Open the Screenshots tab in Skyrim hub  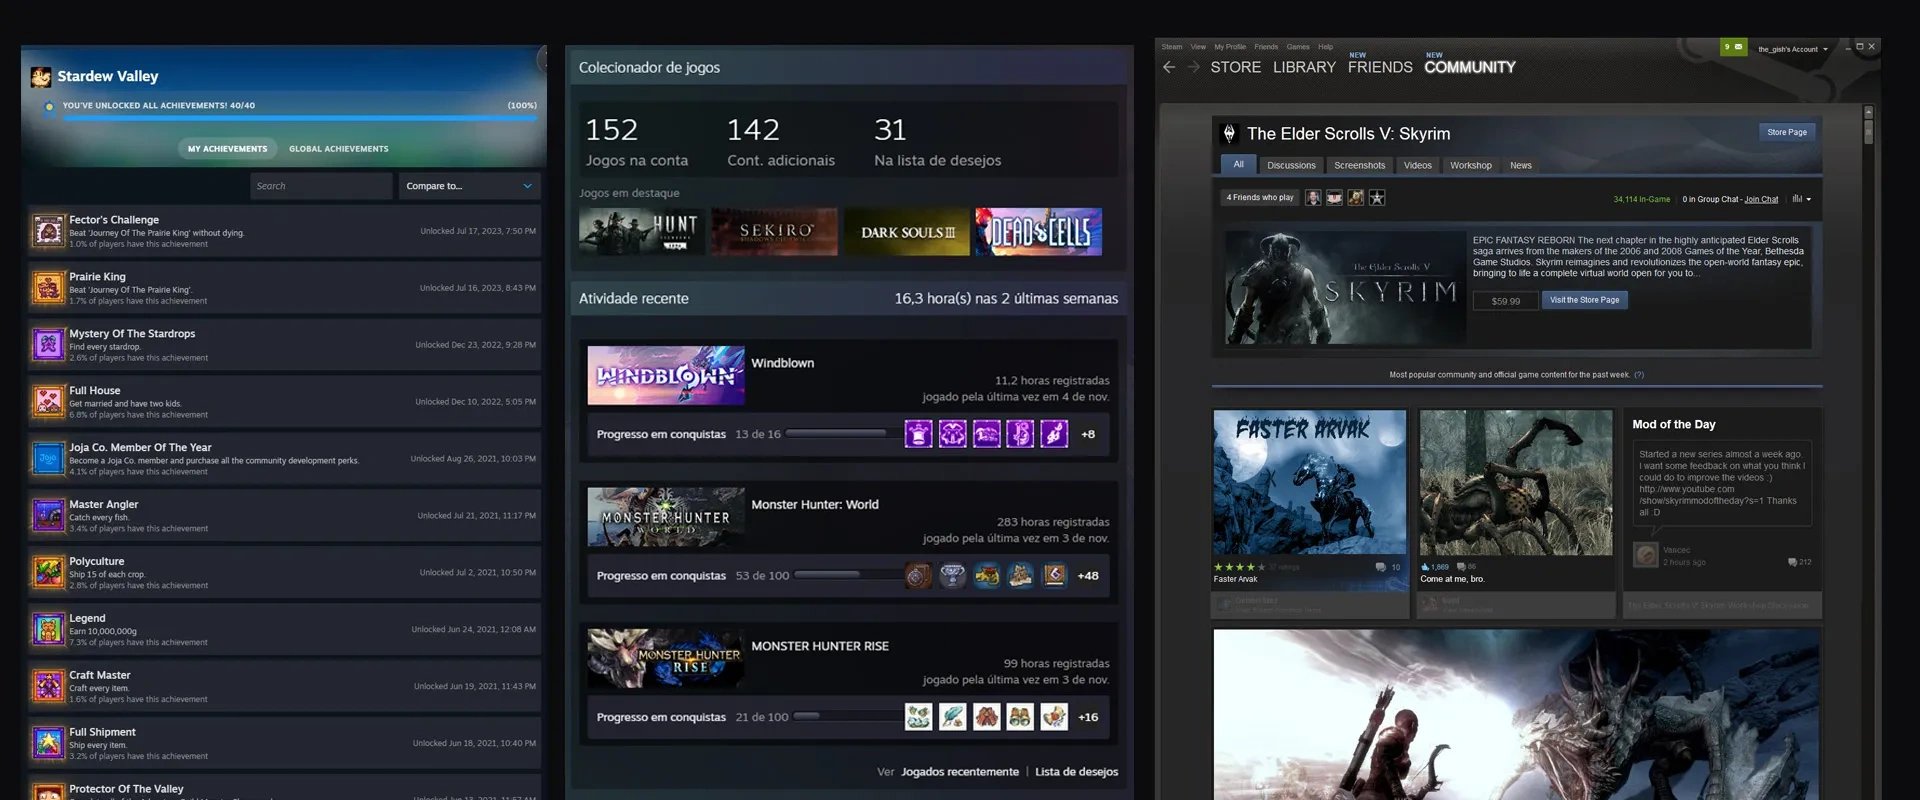(x=1359, y=165)
